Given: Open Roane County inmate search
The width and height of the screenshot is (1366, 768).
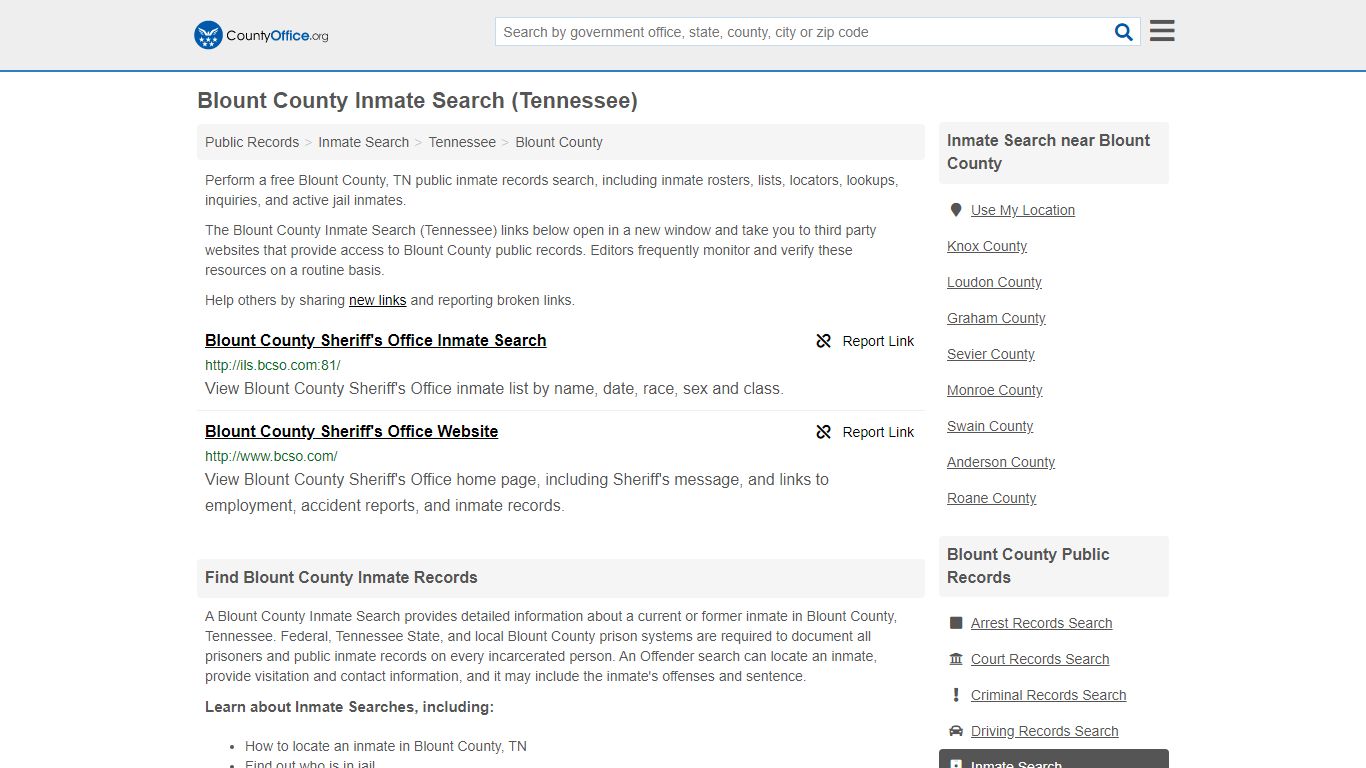Looking at the screenshot, I should (x=992, y=498).
